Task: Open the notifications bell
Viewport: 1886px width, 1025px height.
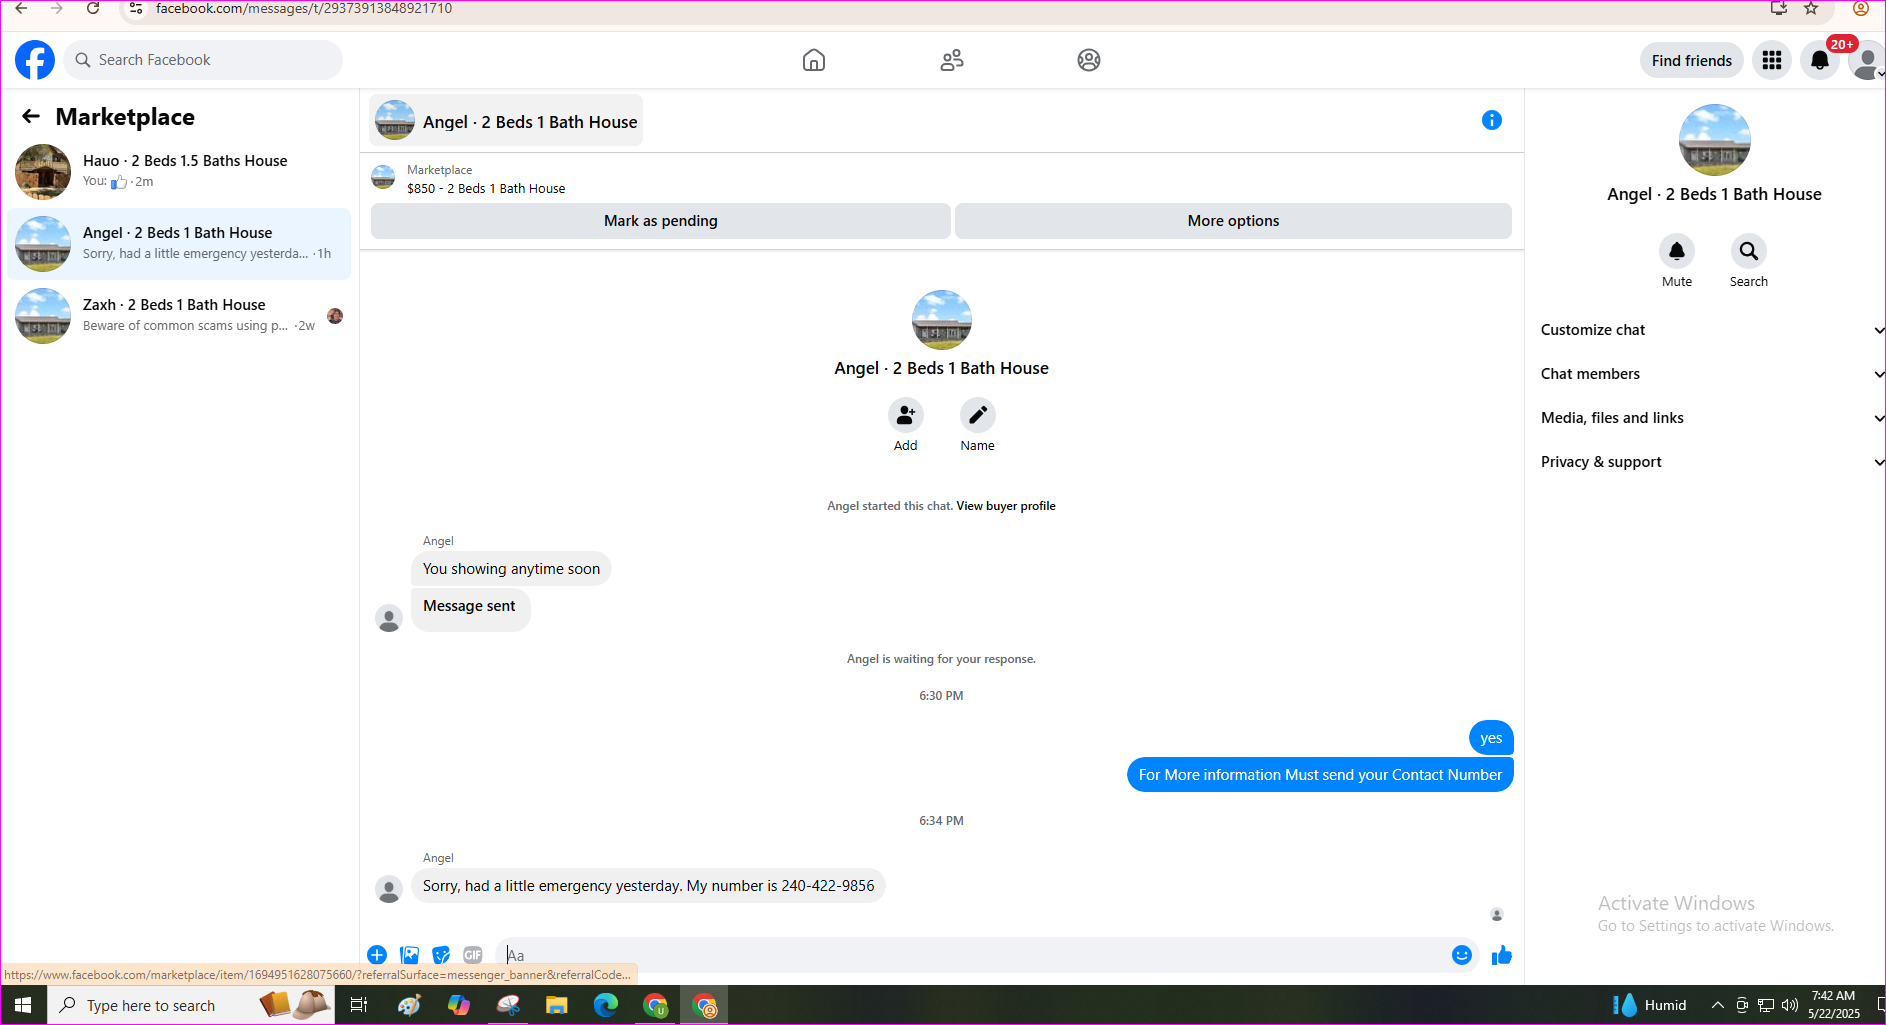Action: coord(1820,60)
